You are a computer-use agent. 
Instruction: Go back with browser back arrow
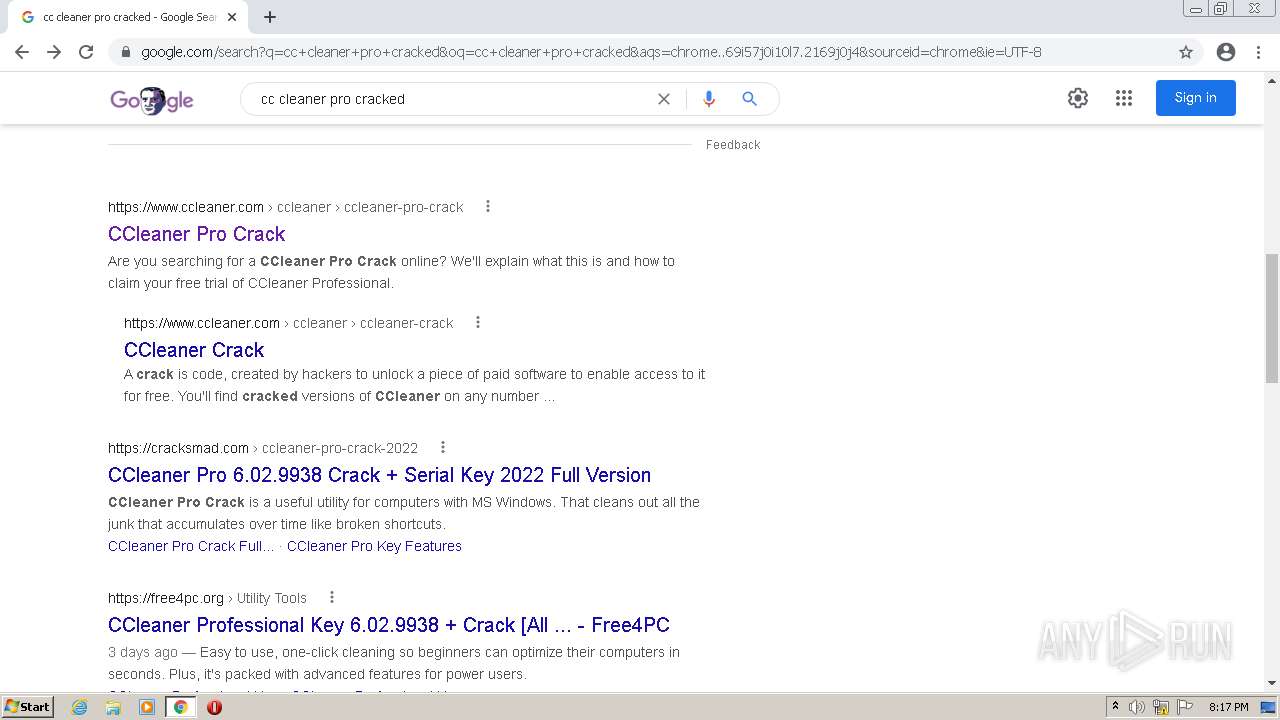coord(22,52)
